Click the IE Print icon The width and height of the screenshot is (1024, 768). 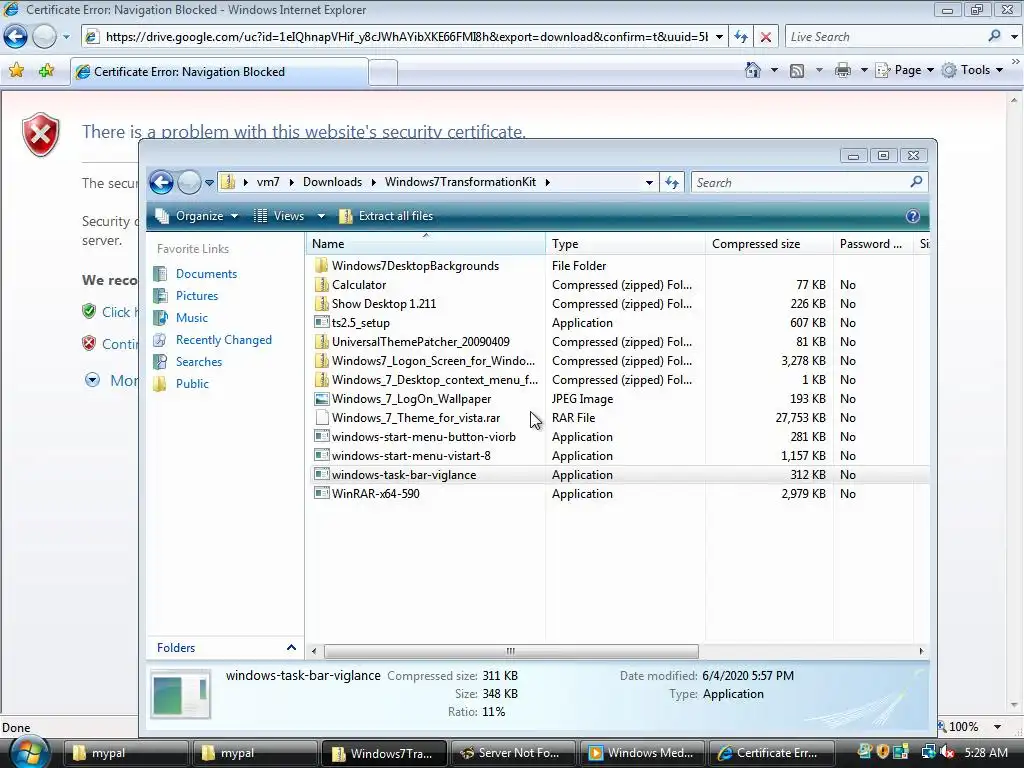click(842, 70)
